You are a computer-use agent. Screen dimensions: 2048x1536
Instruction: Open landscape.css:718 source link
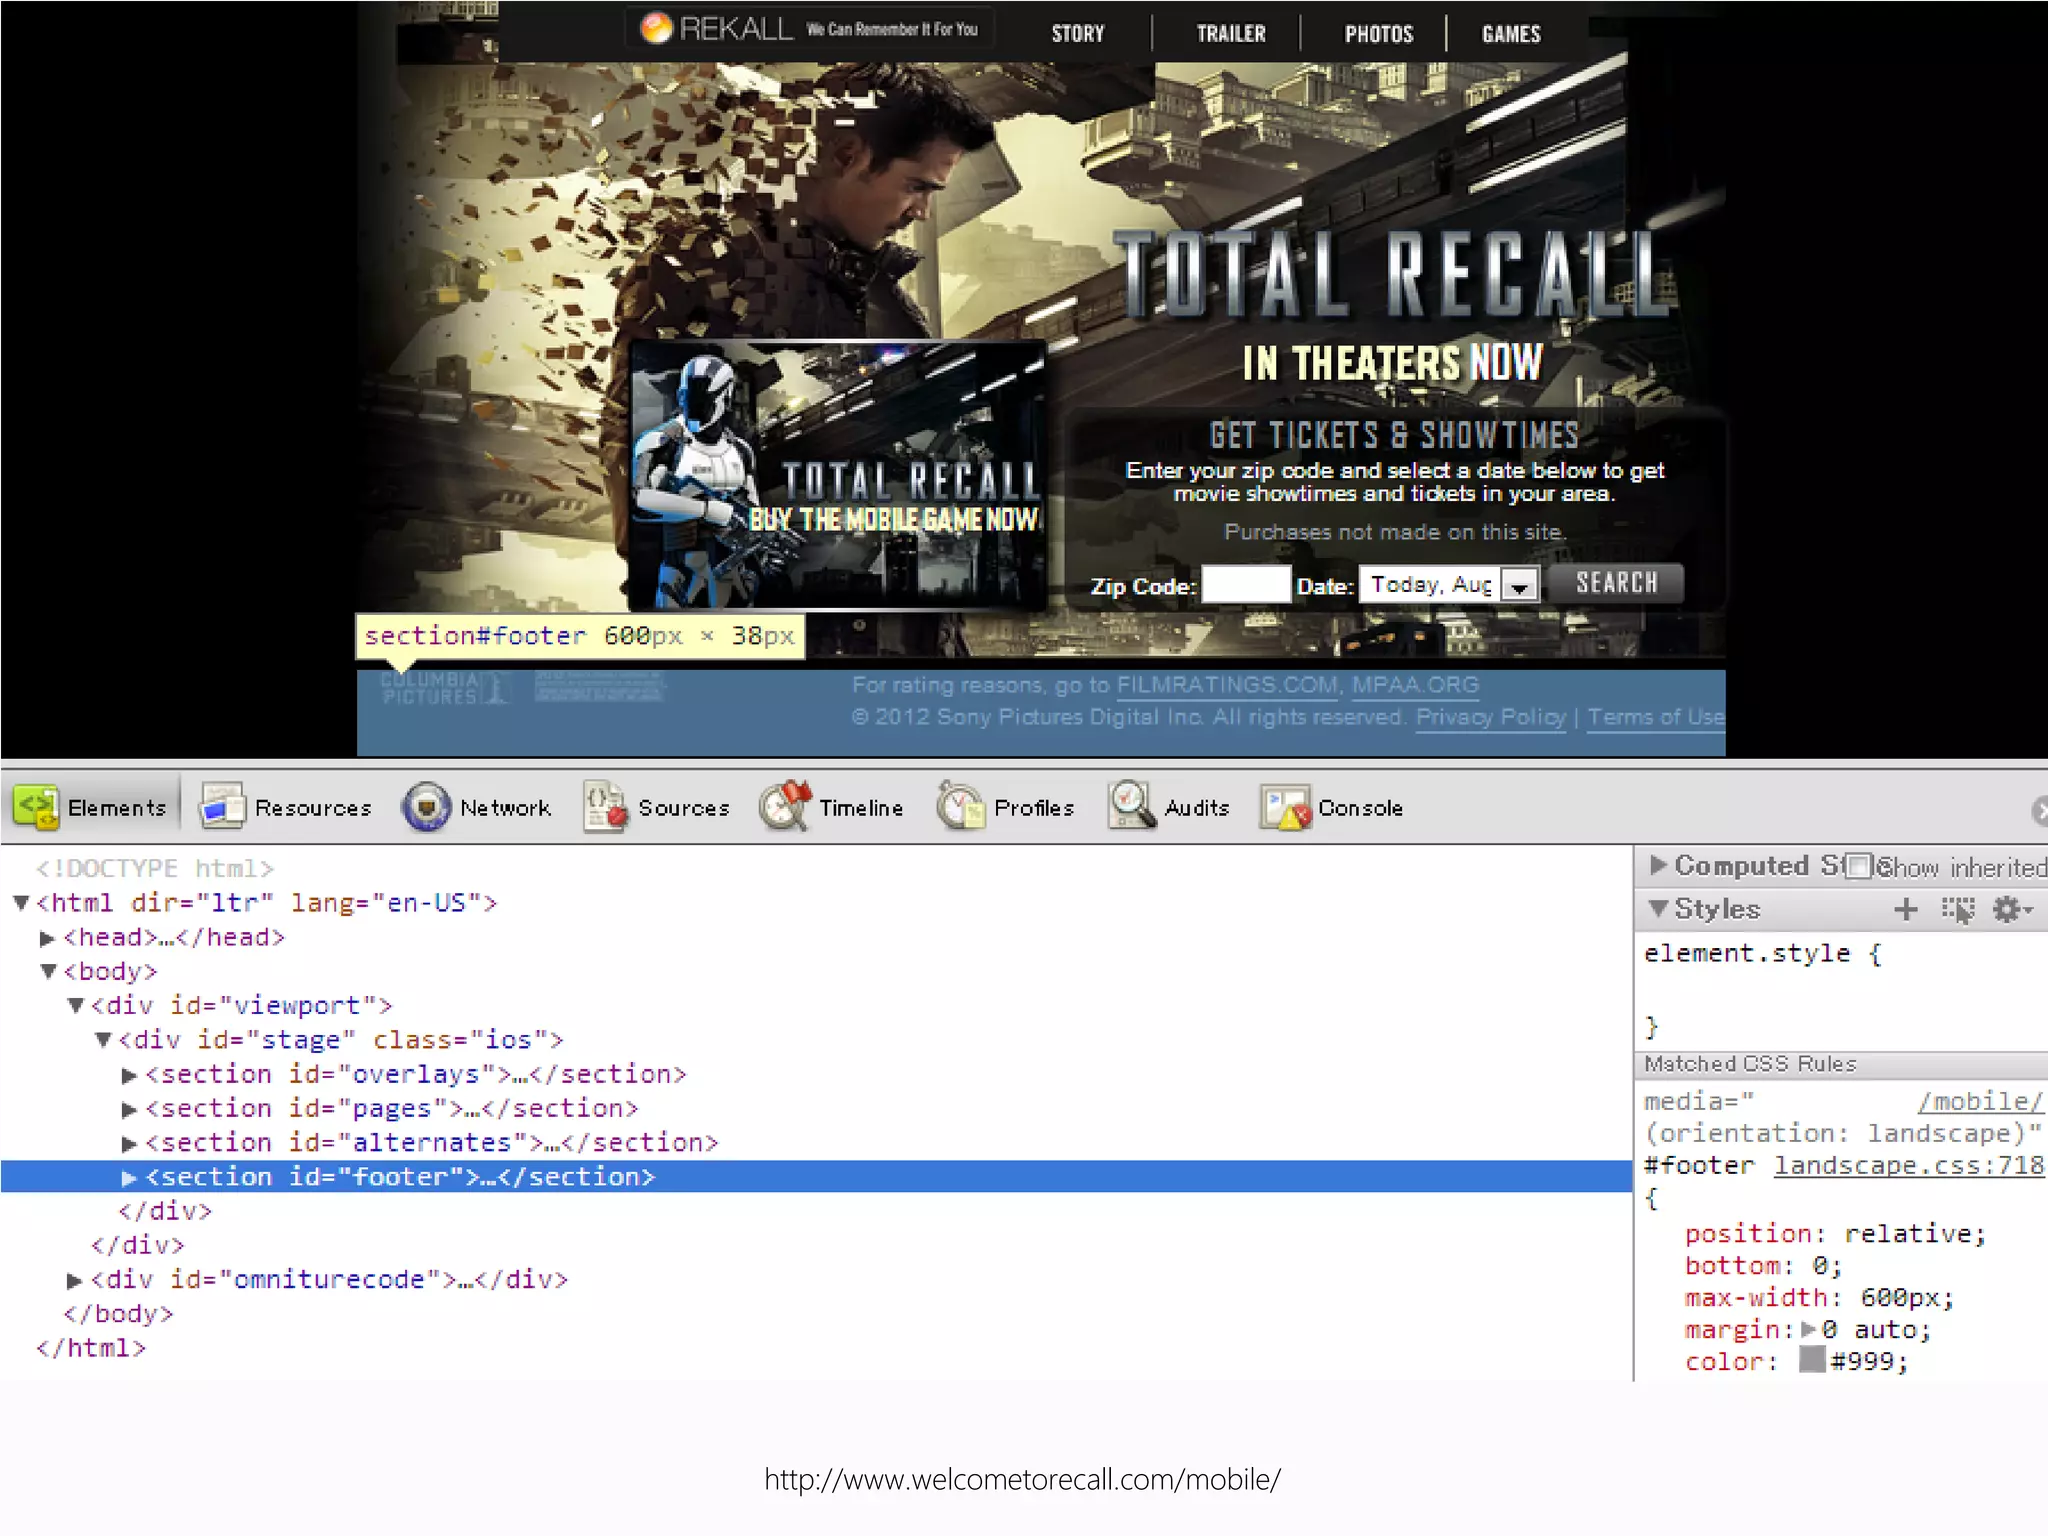click(1909, 1165)
